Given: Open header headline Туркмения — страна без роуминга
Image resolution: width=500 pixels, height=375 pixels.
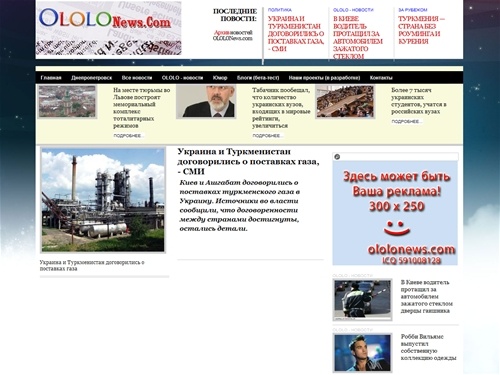Looking at the screenshot, I should coord(421,30).
